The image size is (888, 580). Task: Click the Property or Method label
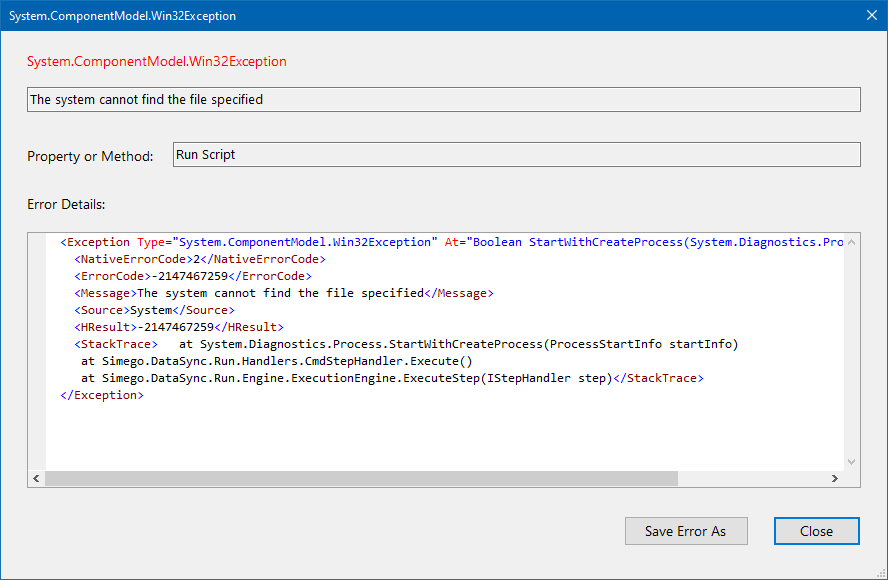(90, 156)
